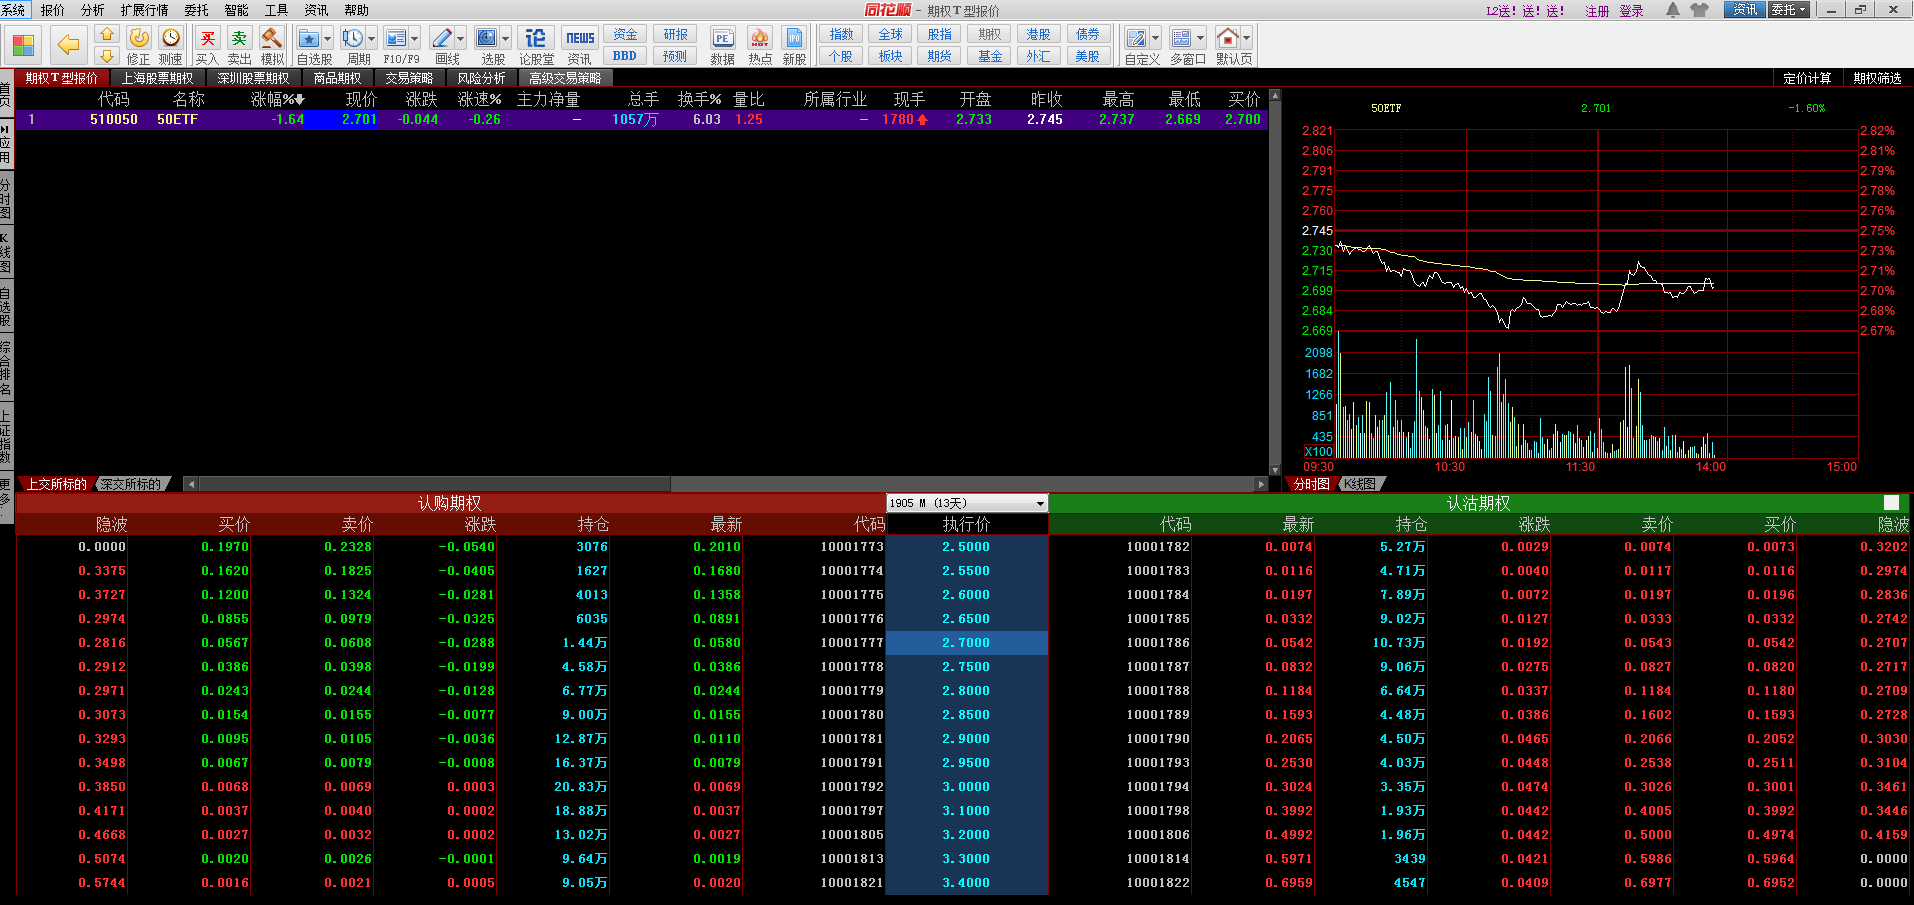Screen dimensions: 1914x905
Task: Open the PE 数据 icon
Action: (x=722, y=38)
